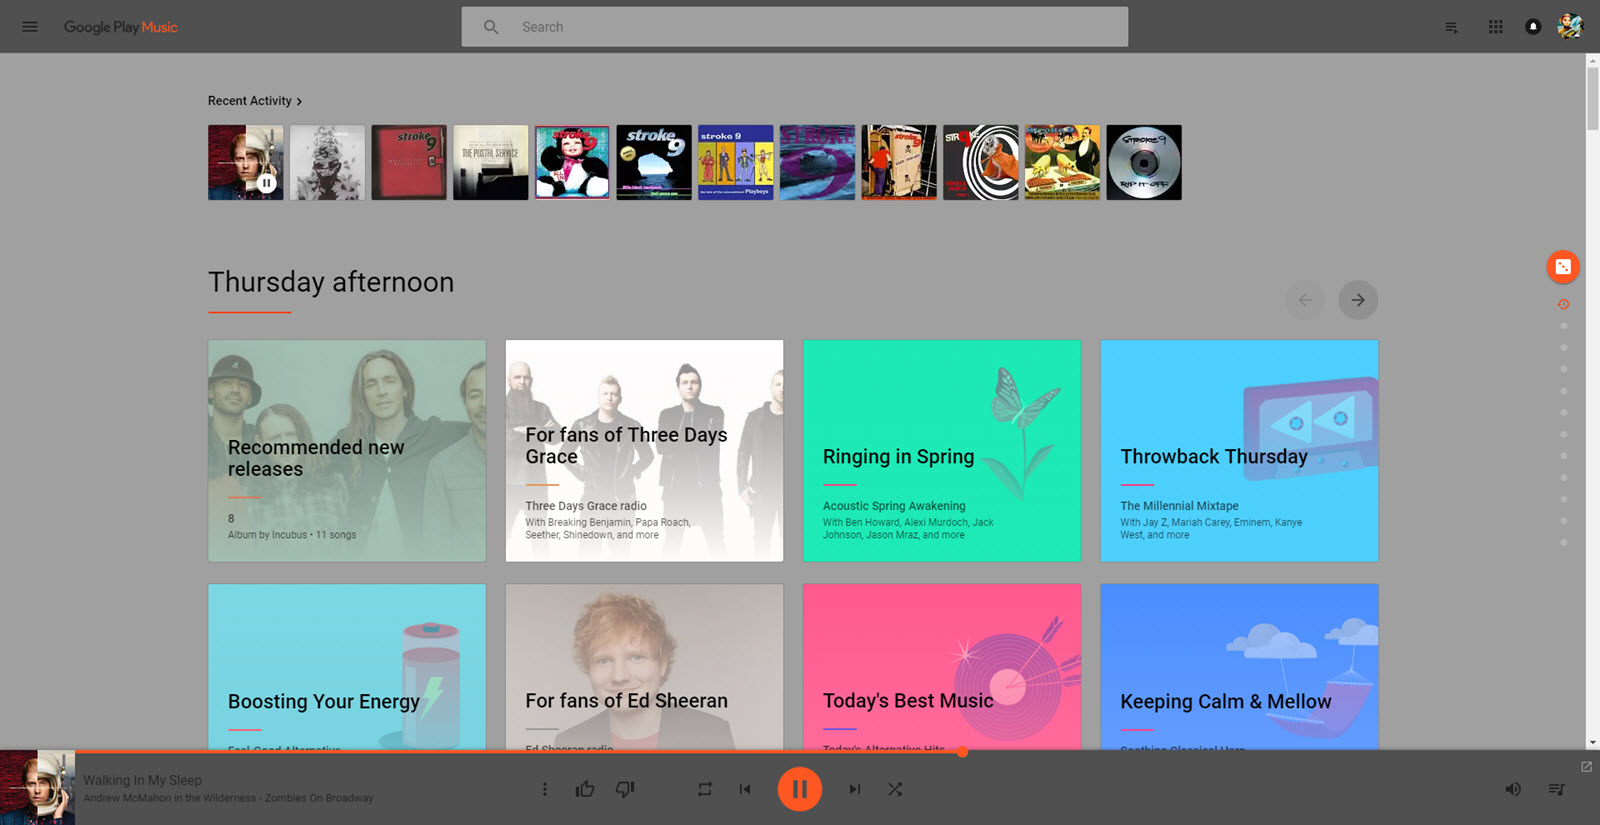Open the hamburger navigation menu
1600x825 pixels.
[x=30, y=27]
